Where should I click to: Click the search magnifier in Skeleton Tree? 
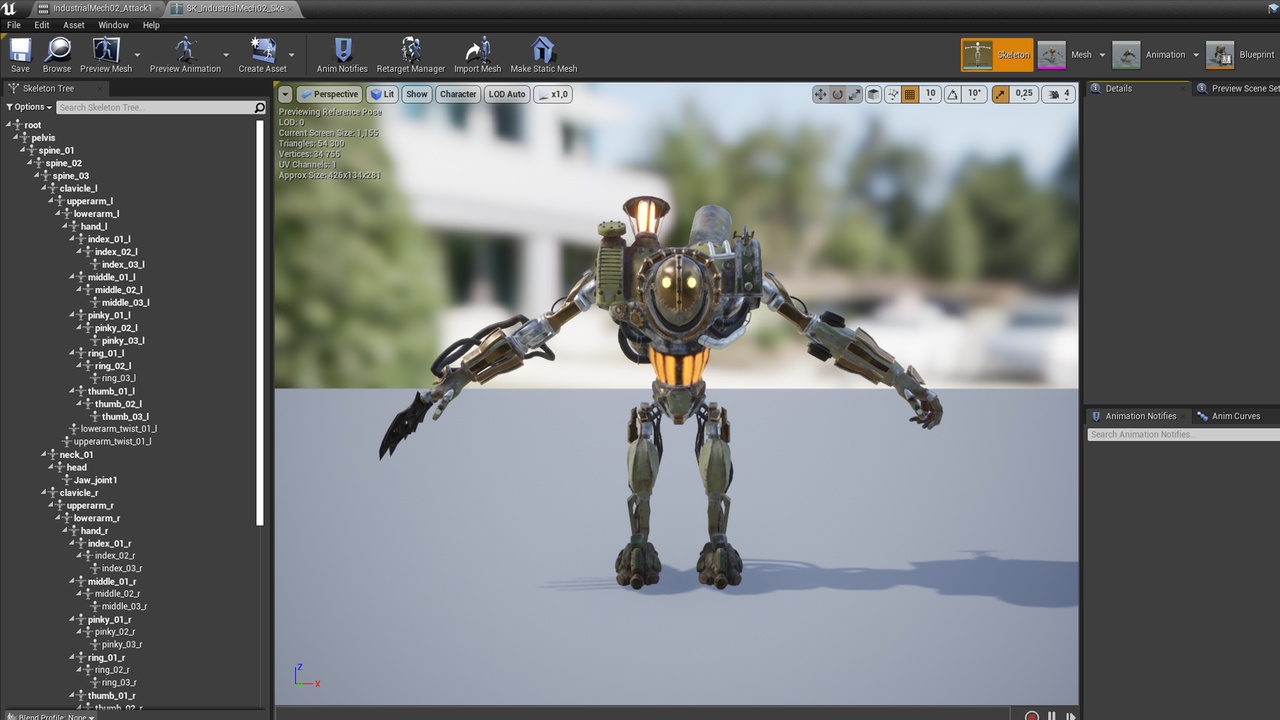click(260, 107)
